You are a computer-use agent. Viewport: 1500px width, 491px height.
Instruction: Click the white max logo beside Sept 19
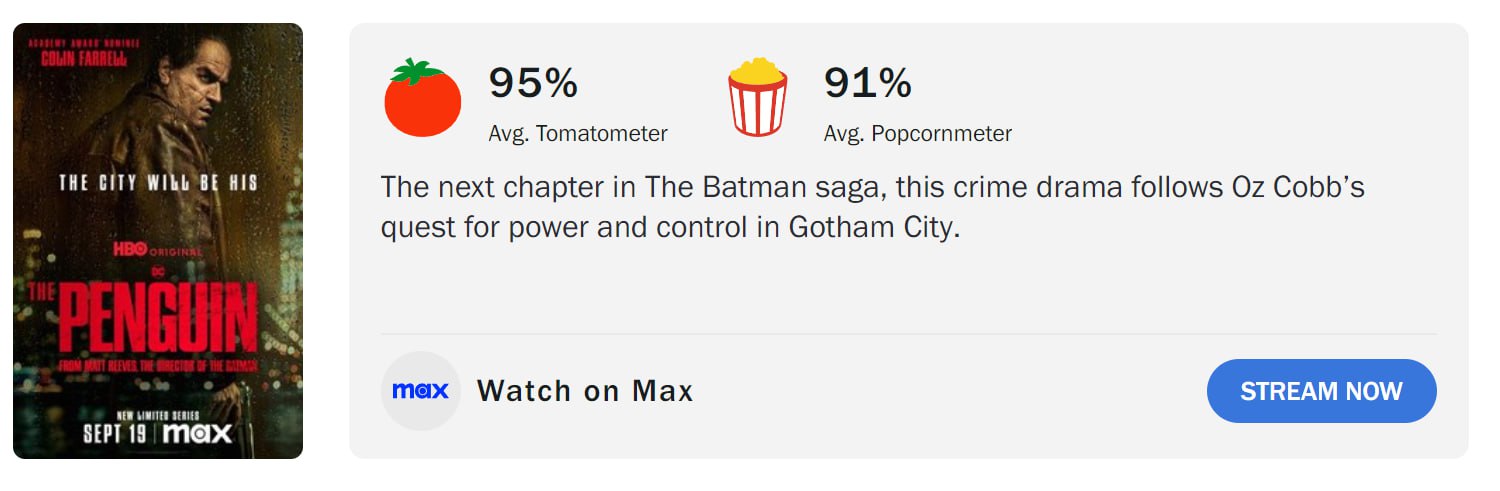click(197, 433)
